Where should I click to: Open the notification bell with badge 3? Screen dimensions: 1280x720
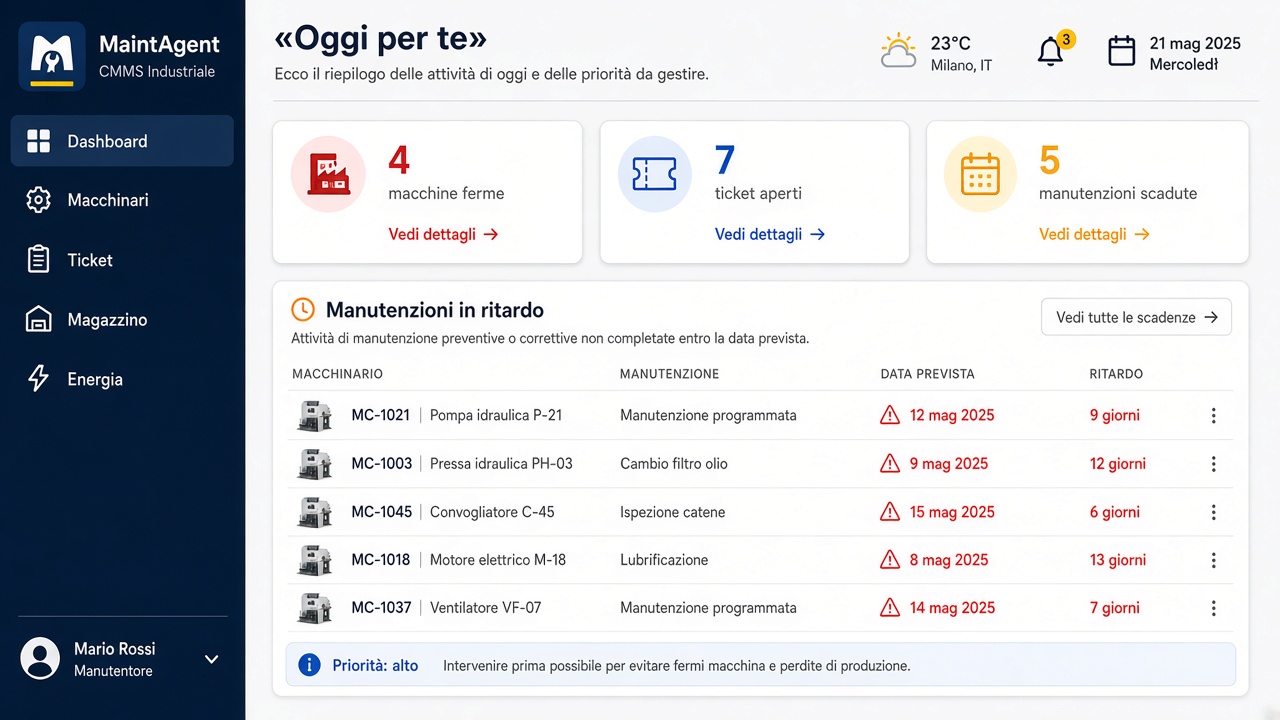[1052, 50]
